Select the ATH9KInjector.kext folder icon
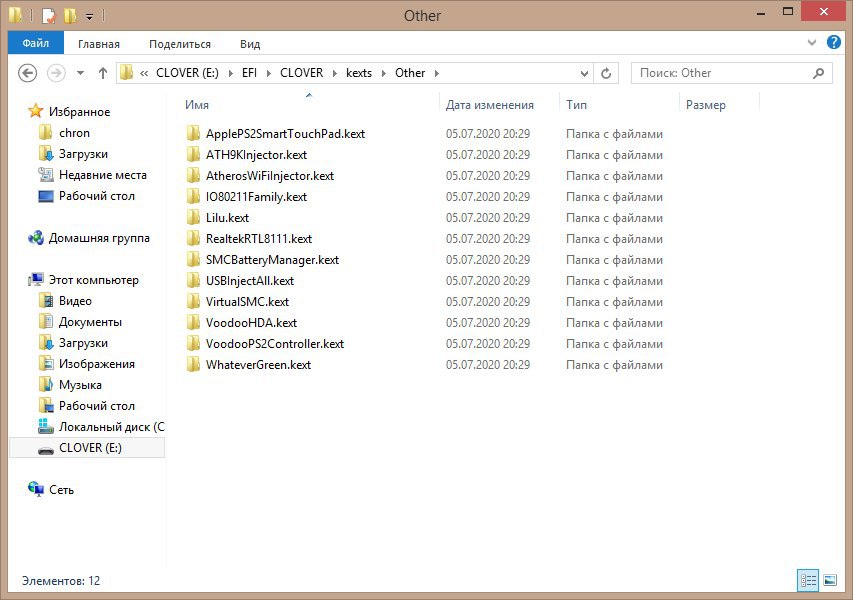 (x=193, y=155)
